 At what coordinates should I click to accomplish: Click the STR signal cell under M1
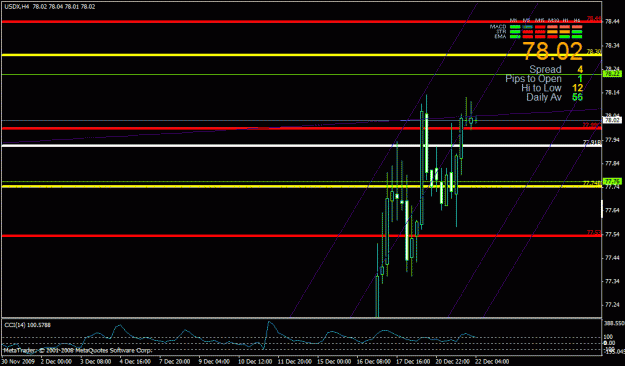pos(515,31)
